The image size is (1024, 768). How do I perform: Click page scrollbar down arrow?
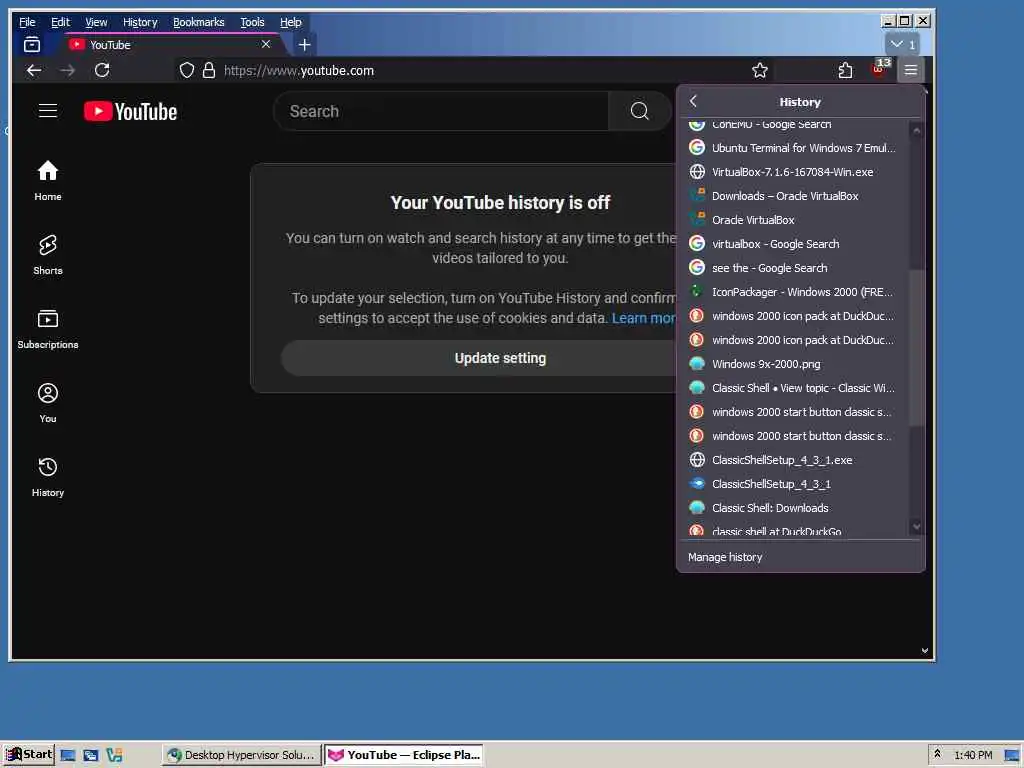coord(925,650)
